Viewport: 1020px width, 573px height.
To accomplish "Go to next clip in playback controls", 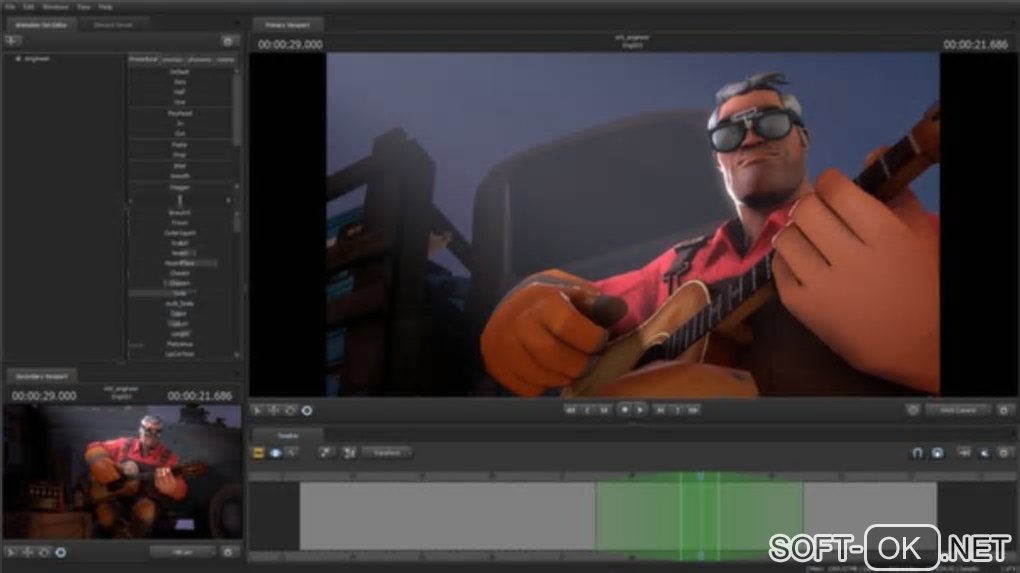I will pyautogui.click(x=660, y=410).
